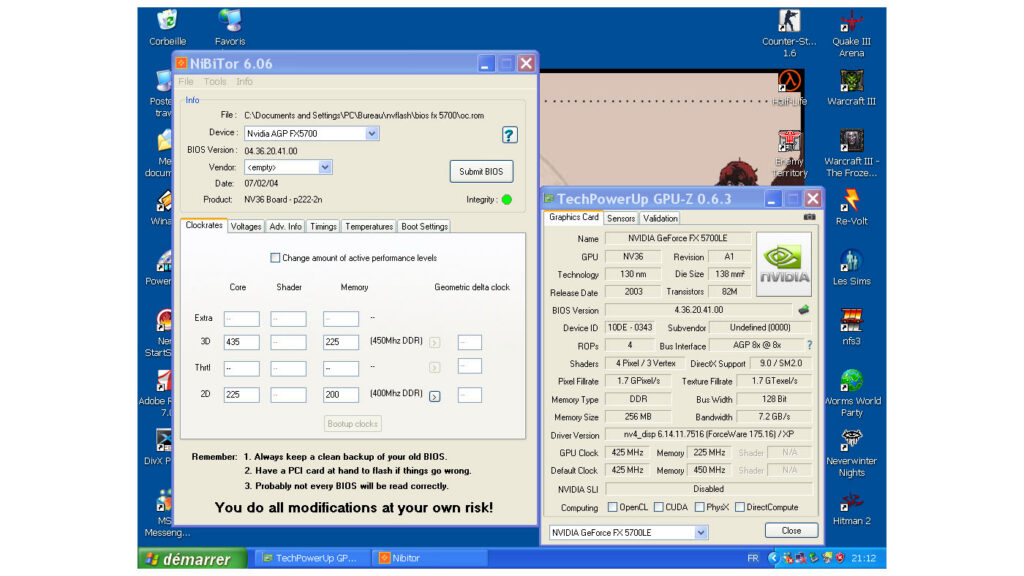Click the question mark beside Bus Interface in GPU-Z
Image resolution: width=1024 pixels, height=576 pixels.
(x=808, y=345)
